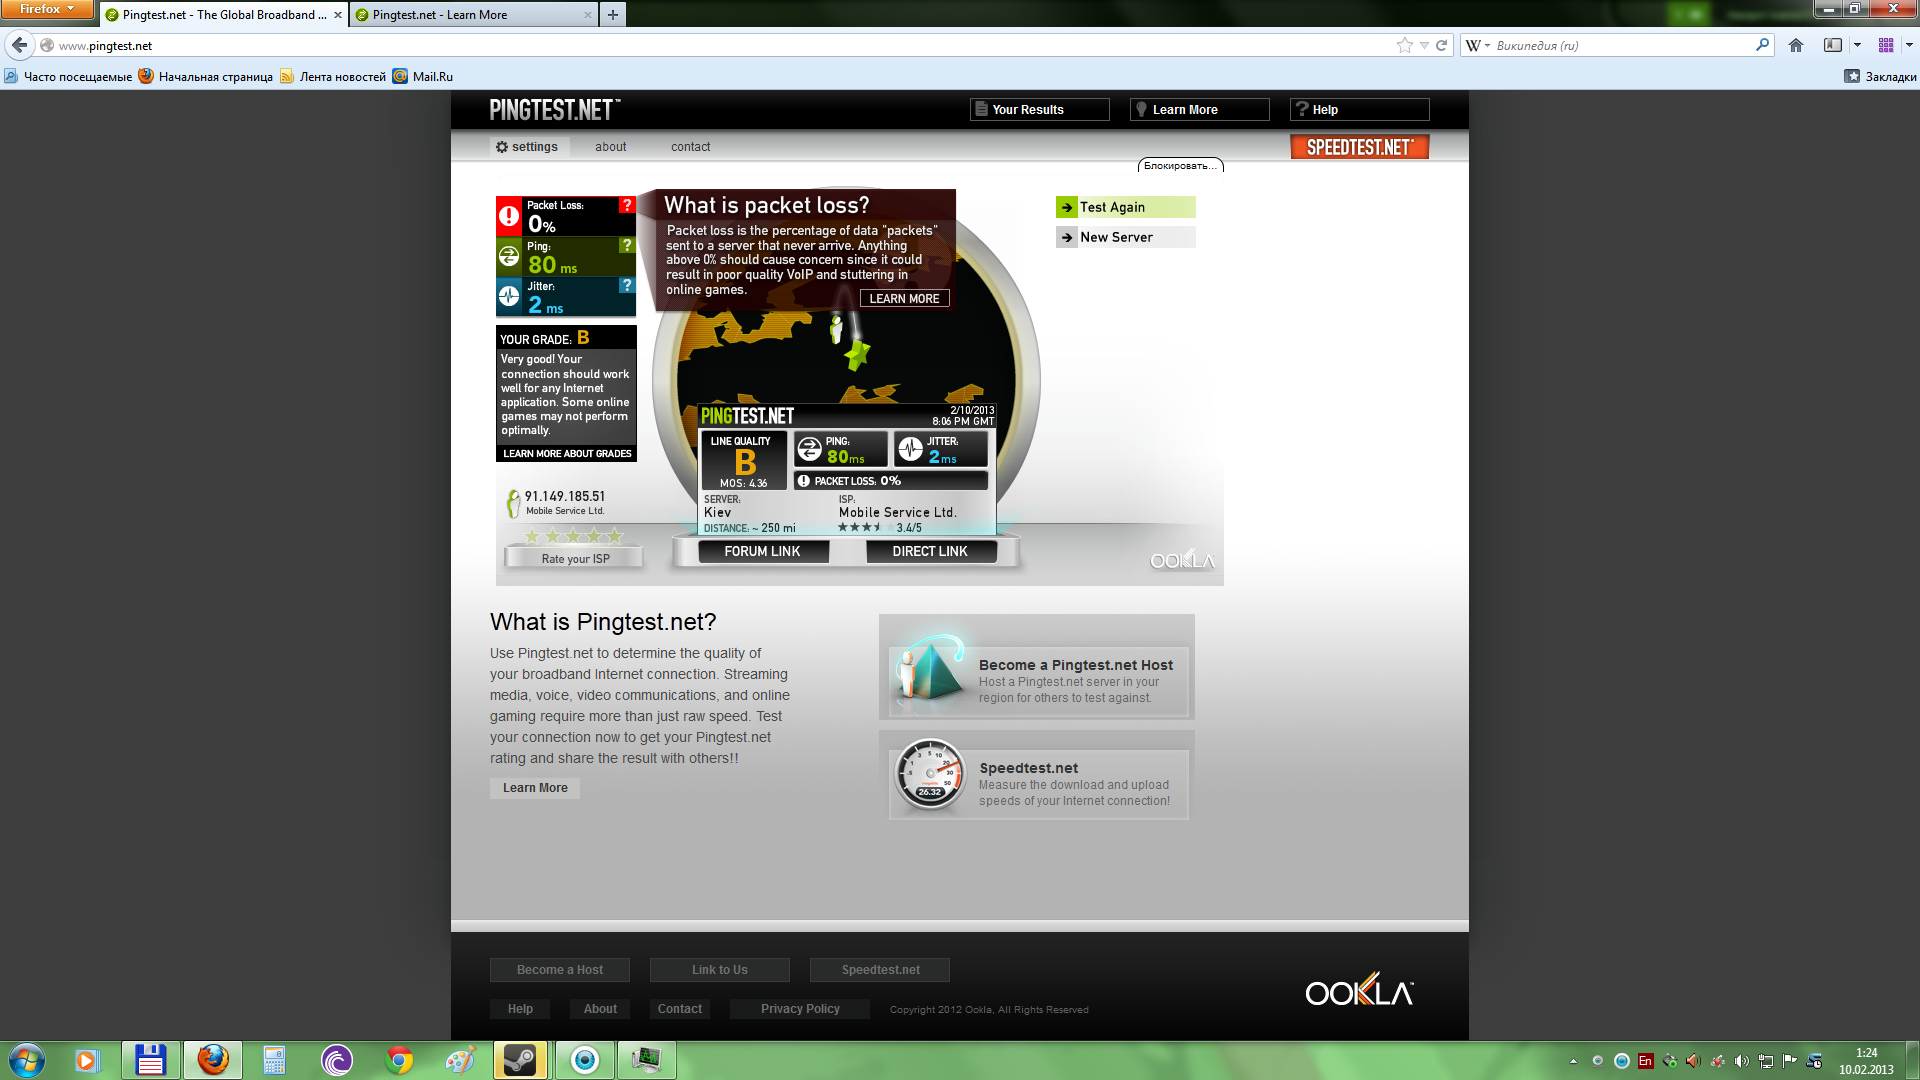The image size is (1920, 1080).
Task: Click the taskbar clock
Action: (x=1866, y=1061)
